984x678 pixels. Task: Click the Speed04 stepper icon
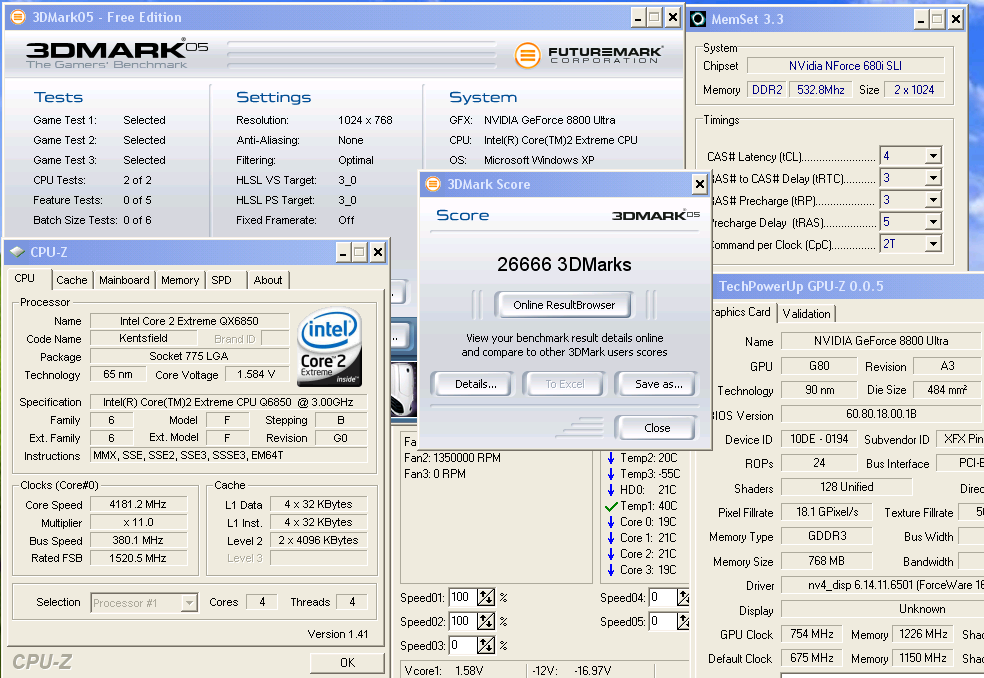pyautogui.click(x=683, y=598)
